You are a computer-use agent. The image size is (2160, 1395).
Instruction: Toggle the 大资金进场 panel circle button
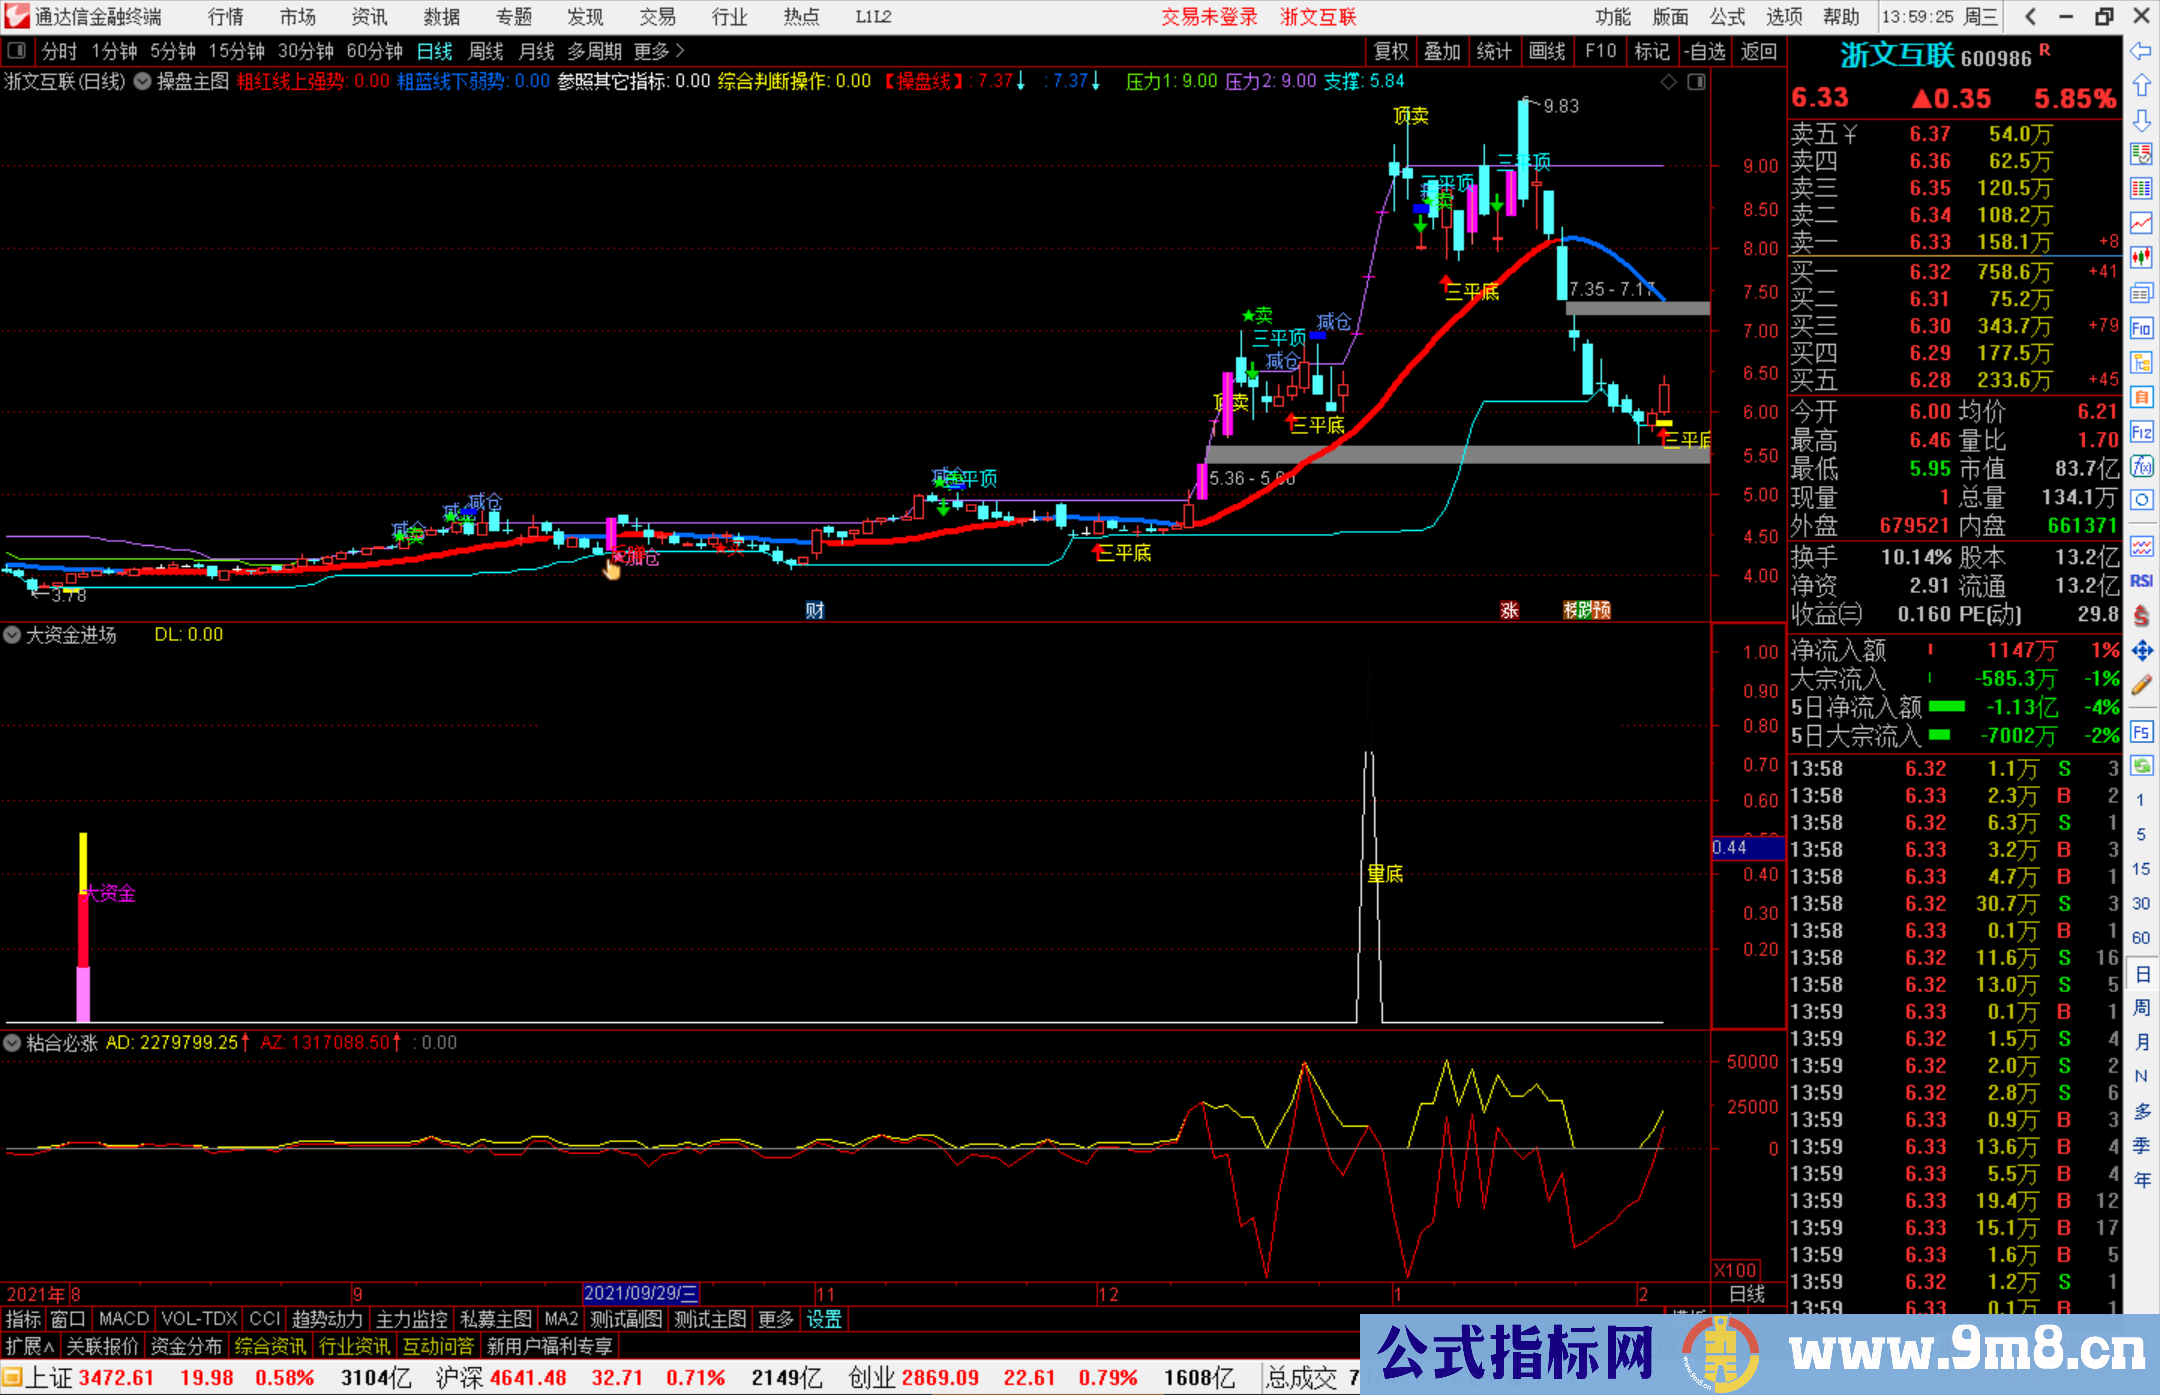coord(12,635)
